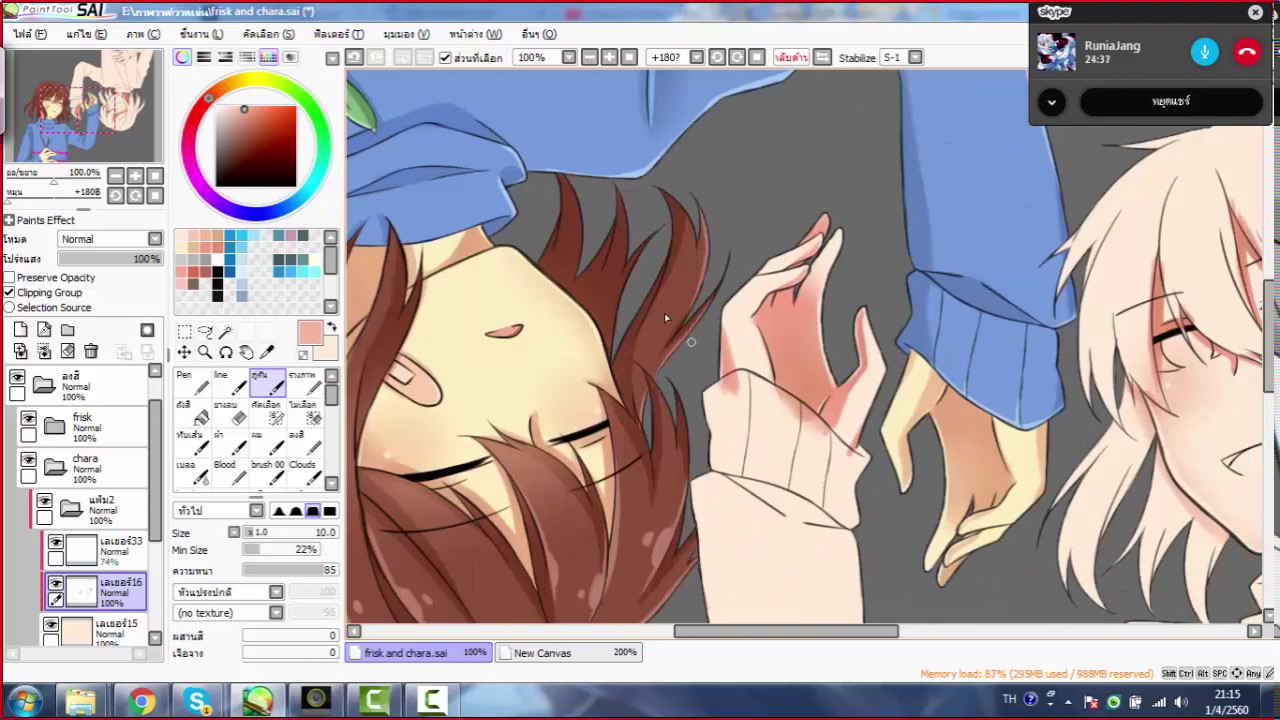Zoom in with toolbar plus button
The width and height of the screenshot is (1280, 720).
click(x=609, y=57)
